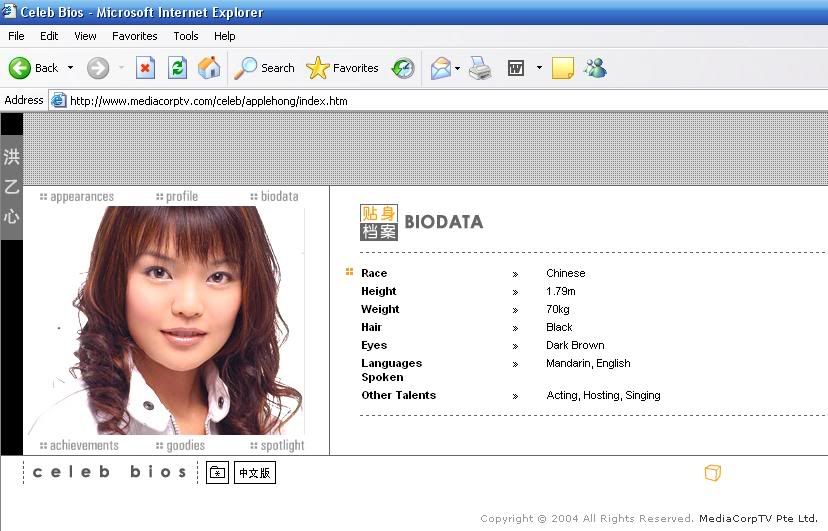The width and height of the screenshot is (828, 531).
Task: Click the talents value Acting, Hosting, Singing
Action: (x=603, y=395)
